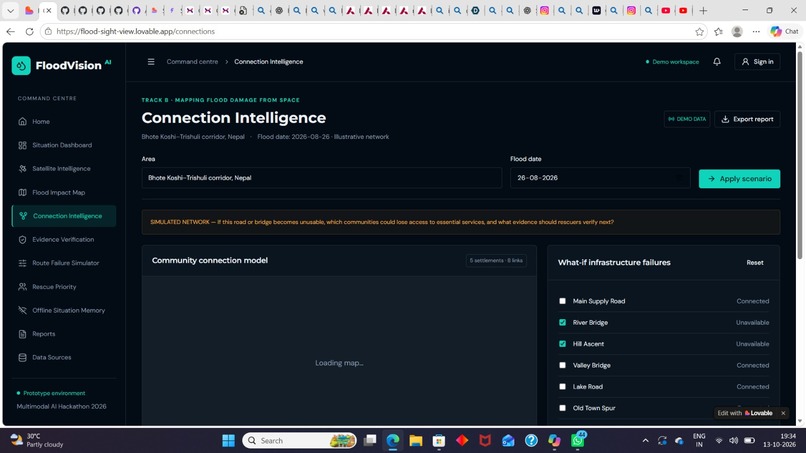Viewport: 806px width, 453px height.
Task: Click the Data Sources database icon
Action: click(x=22, y=357)
